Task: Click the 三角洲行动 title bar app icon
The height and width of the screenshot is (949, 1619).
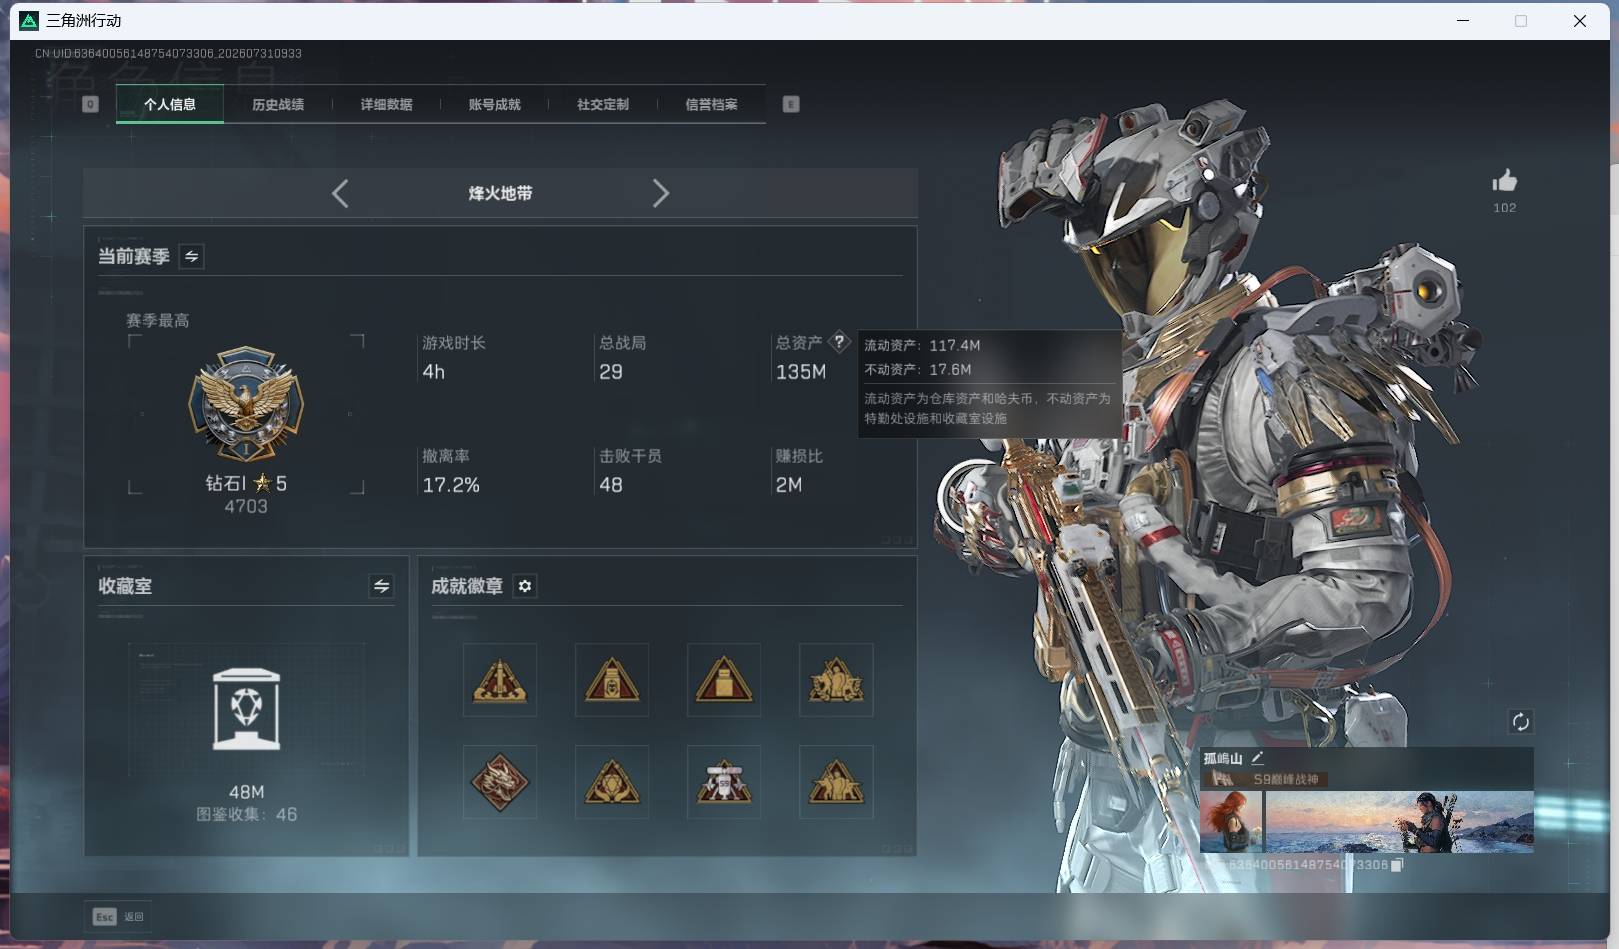Action: (29, 21)
